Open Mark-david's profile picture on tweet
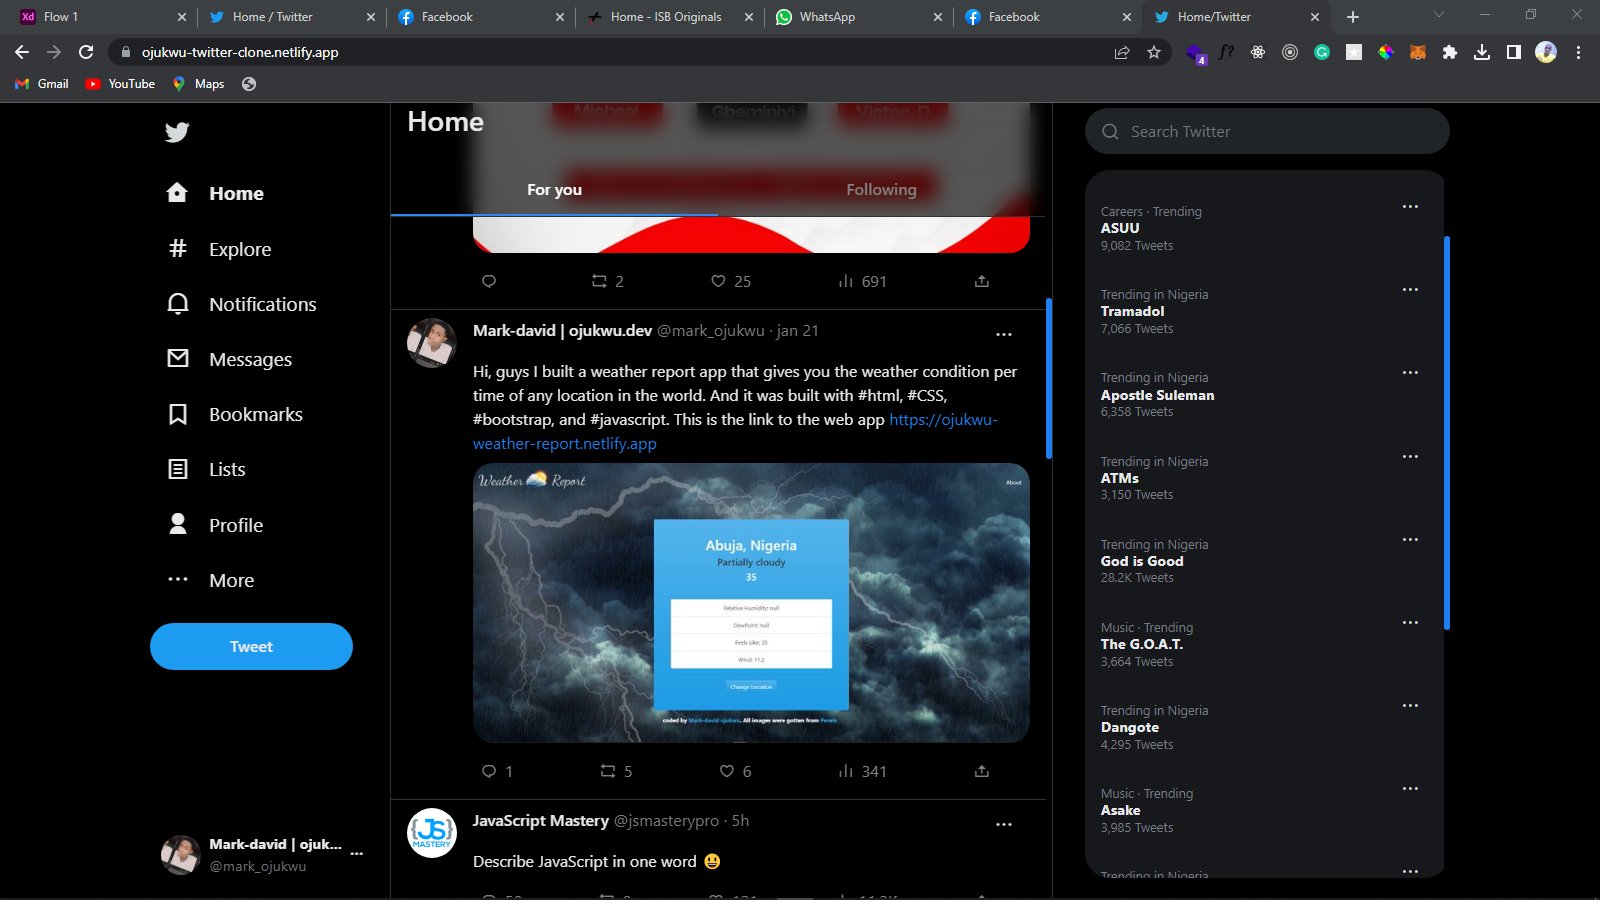 coord(432,343)
